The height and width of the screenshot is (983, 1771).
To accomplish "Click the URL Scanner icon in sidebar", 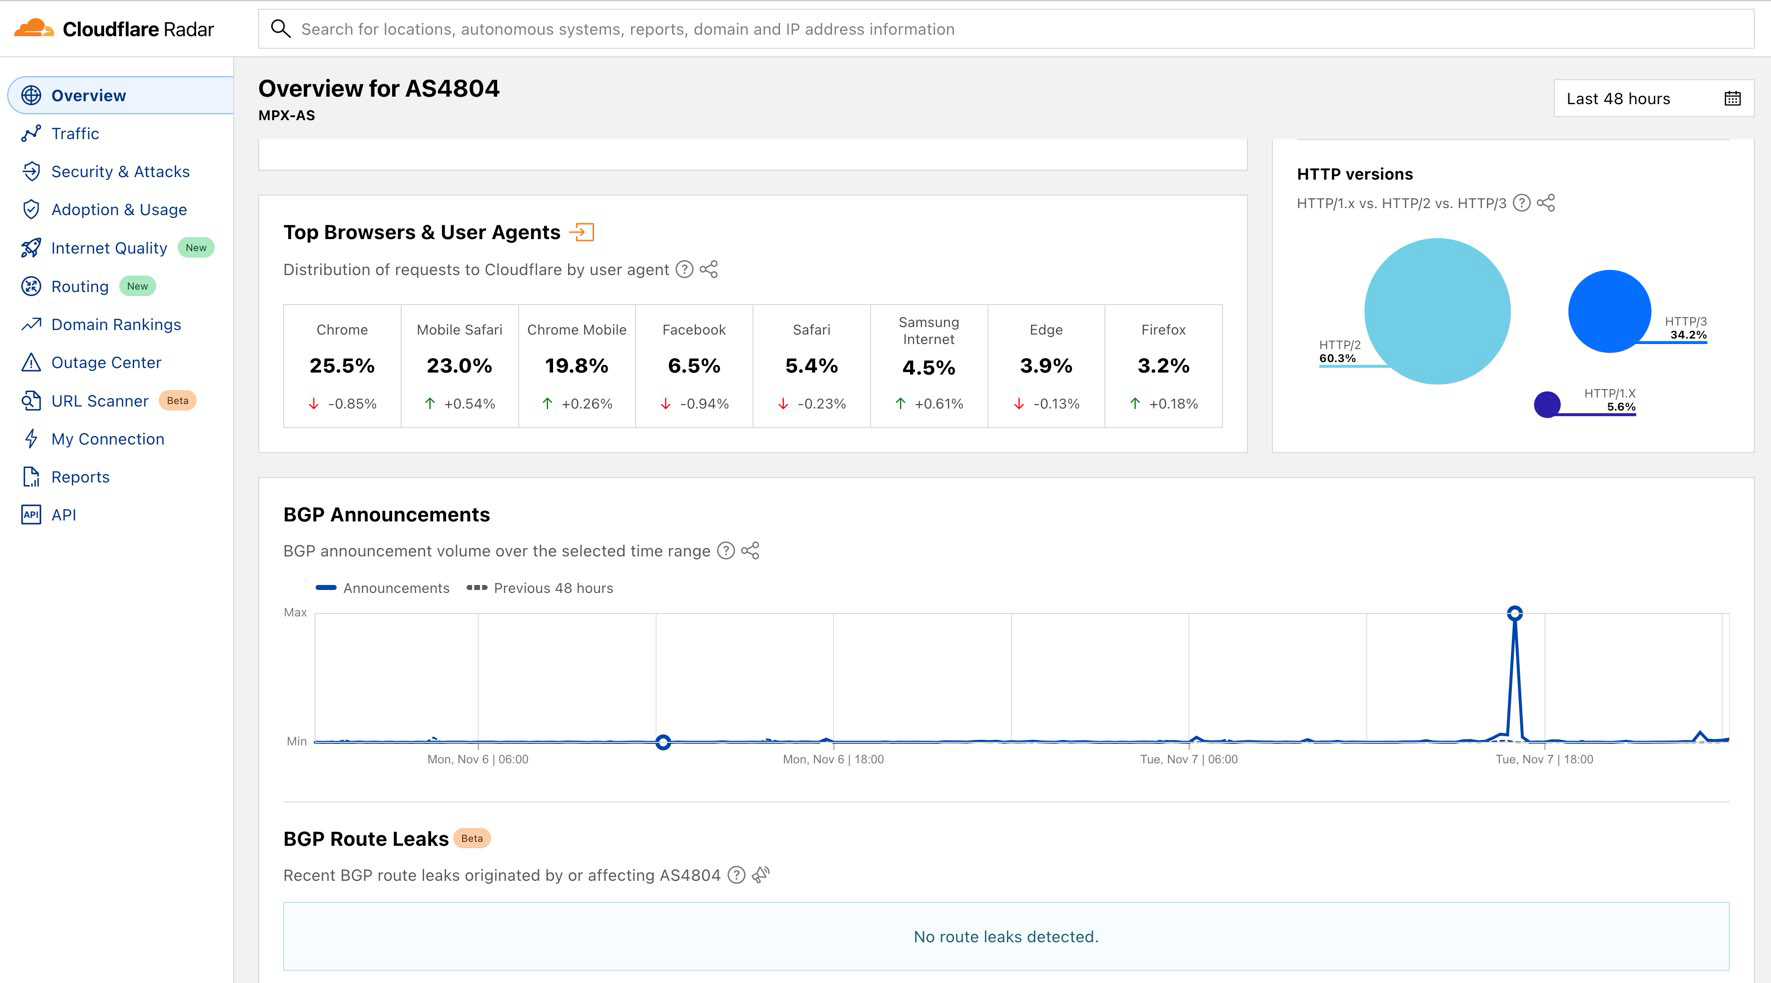I will coord(31,401).
